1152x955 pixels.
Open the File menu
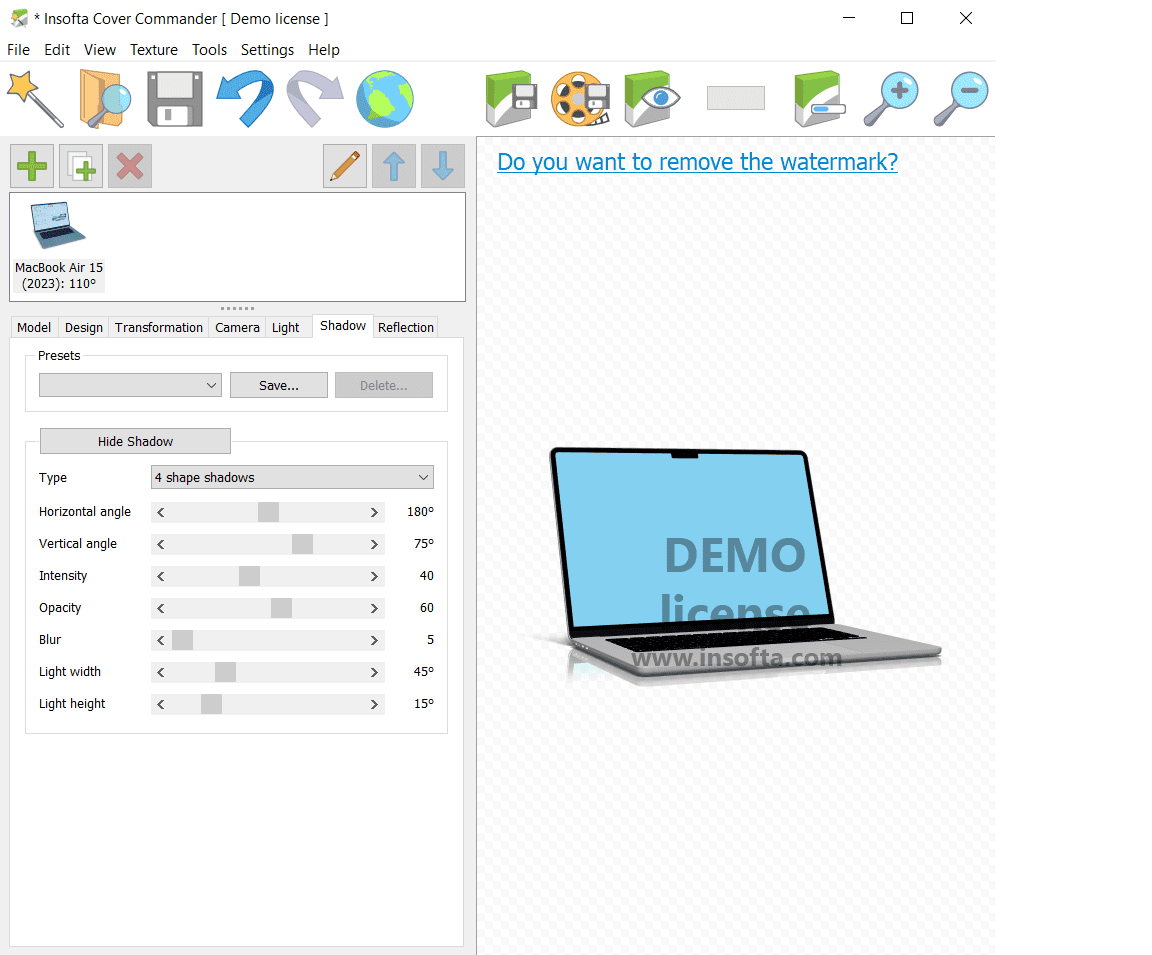click(x=18, y=50)
